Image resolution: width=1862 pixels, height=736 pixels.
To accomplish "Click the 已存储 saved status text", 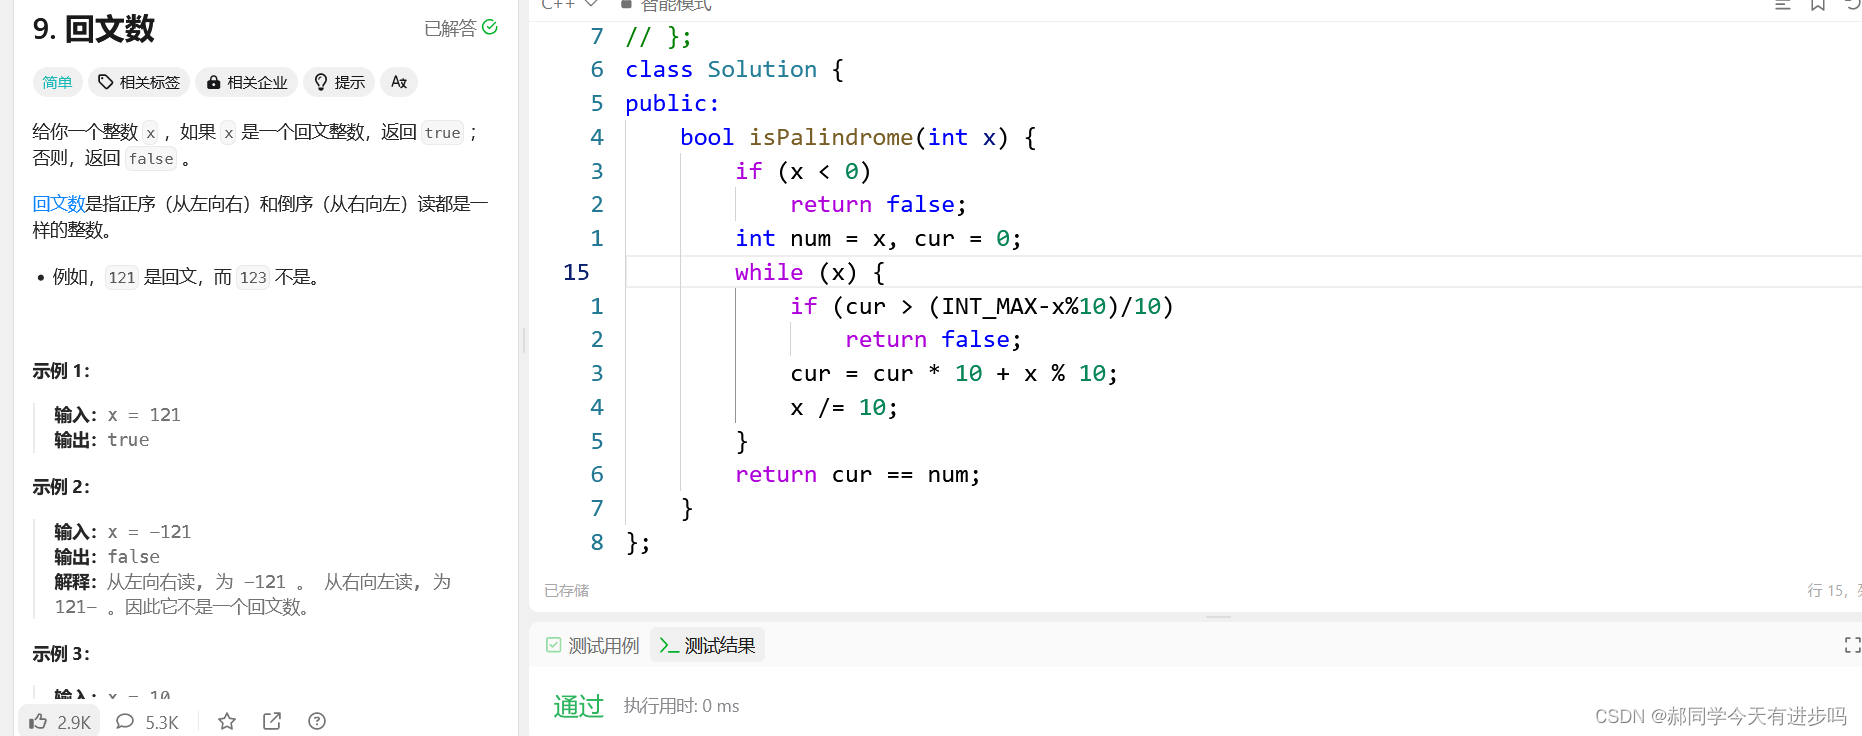I will click(566, 591).
